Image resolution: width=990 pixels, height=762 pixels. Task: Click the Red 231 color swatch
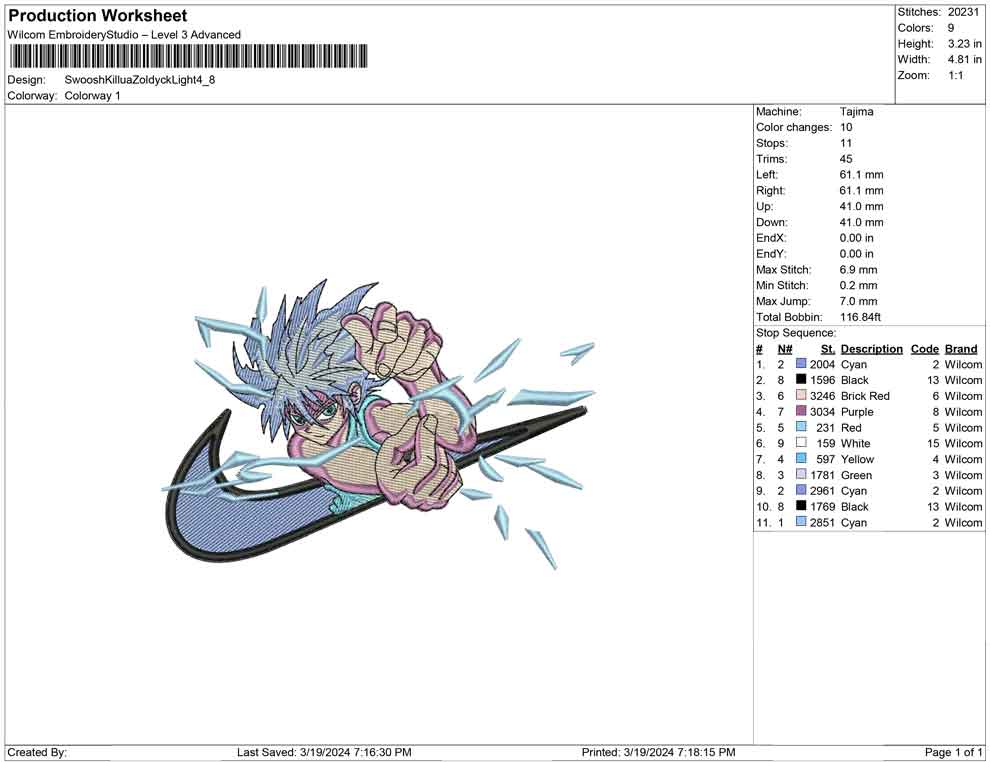pos(801,427)
